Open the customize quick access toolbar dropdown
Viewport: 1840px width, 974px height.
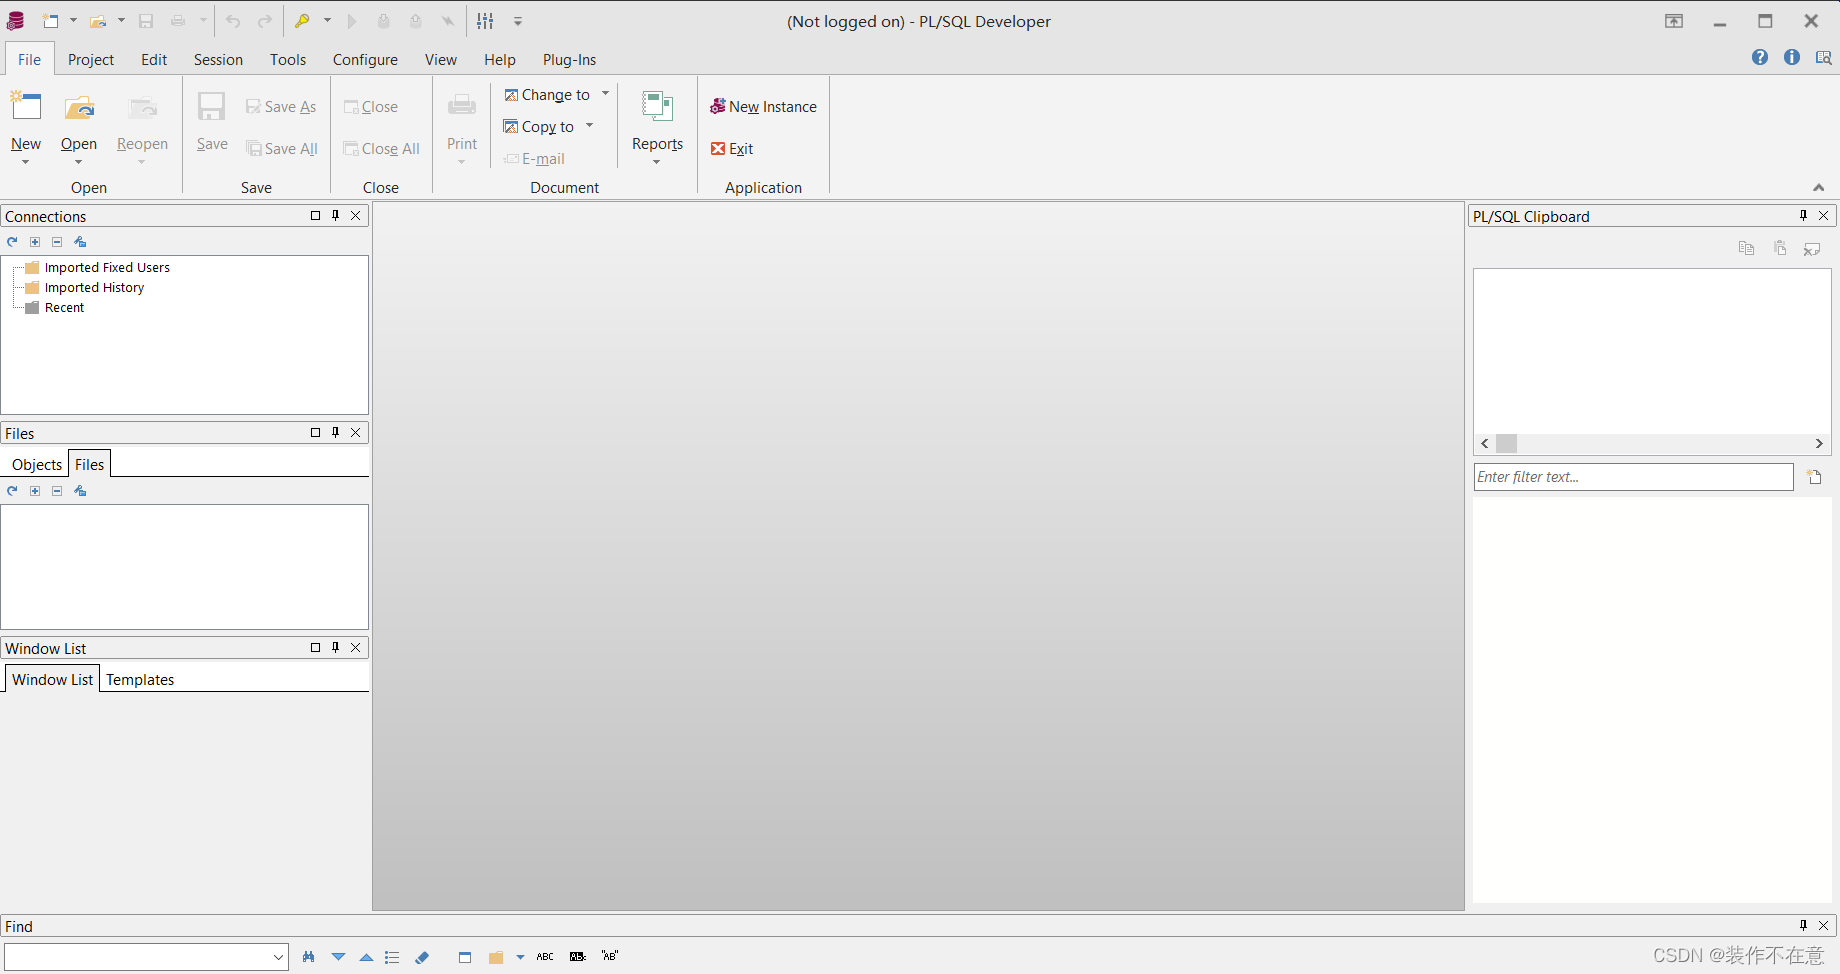518,21
